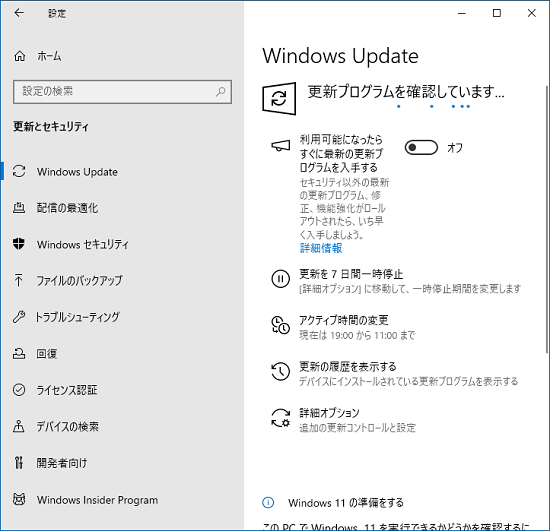Click the magnifier icon in search box
This screenshot has width=550, height=531.
point(220,92)
